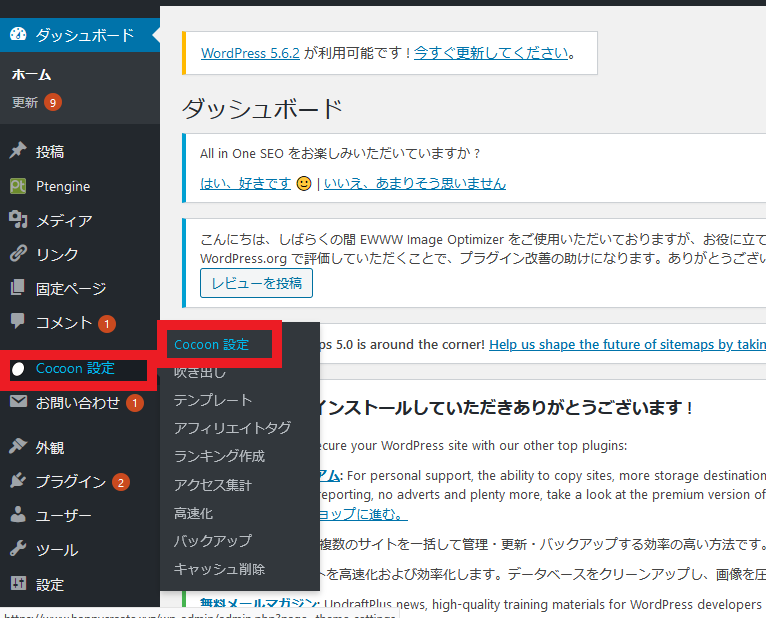Image resolution: width=766 pixels, height=618 pixels.
Task: Click the plug icon beside プラグイン
Action: tap(18, 481)
